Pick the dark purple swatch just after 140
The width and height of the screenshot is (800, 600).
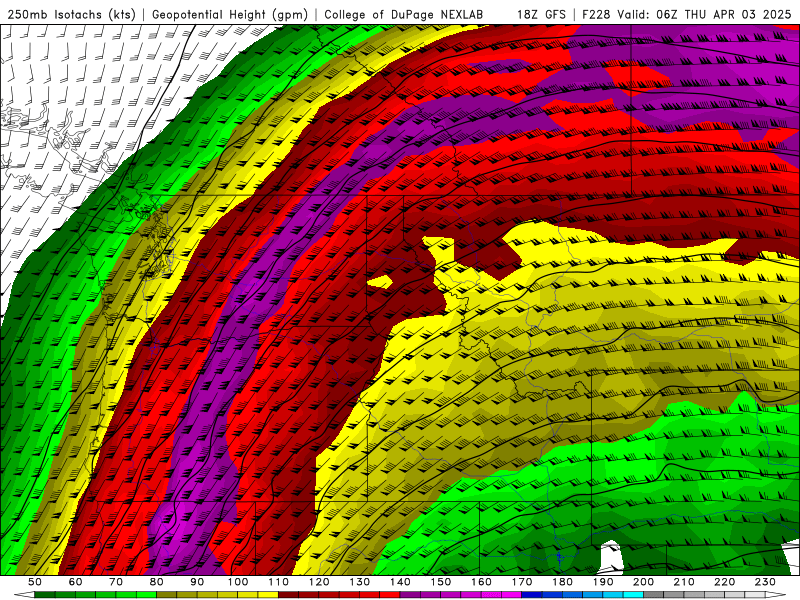pyautogui.click(x=410, y=595)
